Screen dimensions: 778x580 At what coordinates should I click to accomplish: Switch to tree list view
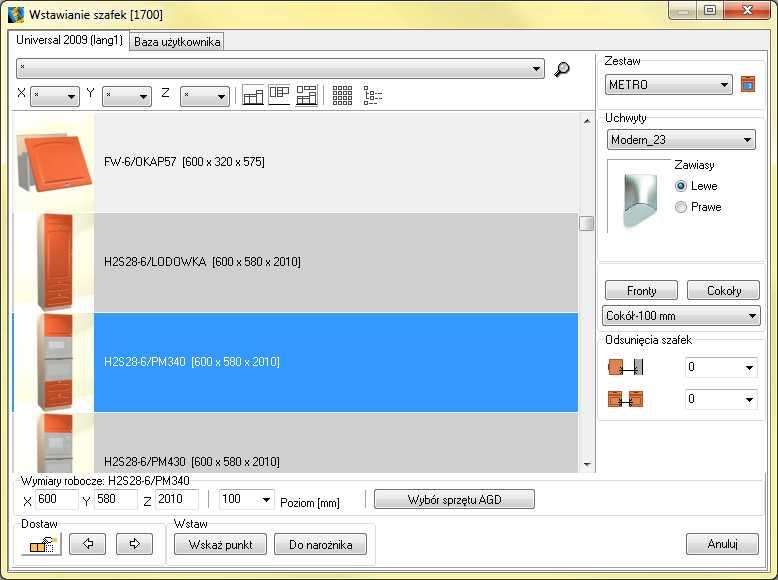[x=372, y=95]
